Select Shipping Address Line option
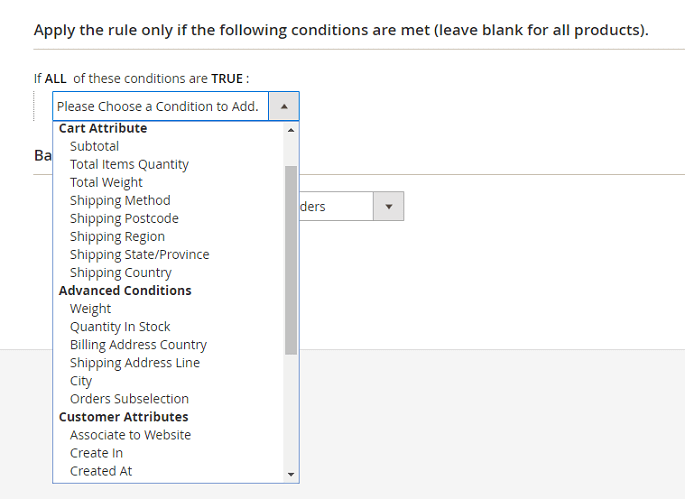This screenshot has width=685, height=499. 134,362
